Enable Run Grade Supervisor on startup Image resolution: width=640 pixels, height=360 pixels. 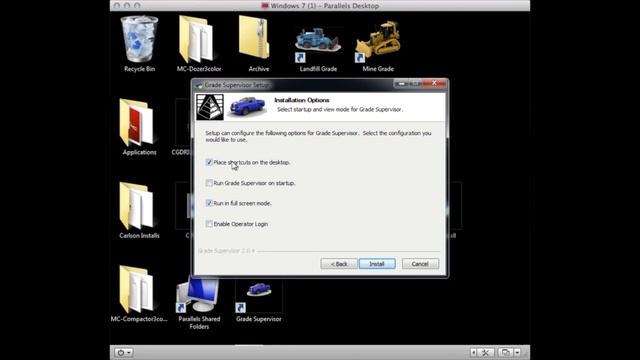(x=209, y=183)
